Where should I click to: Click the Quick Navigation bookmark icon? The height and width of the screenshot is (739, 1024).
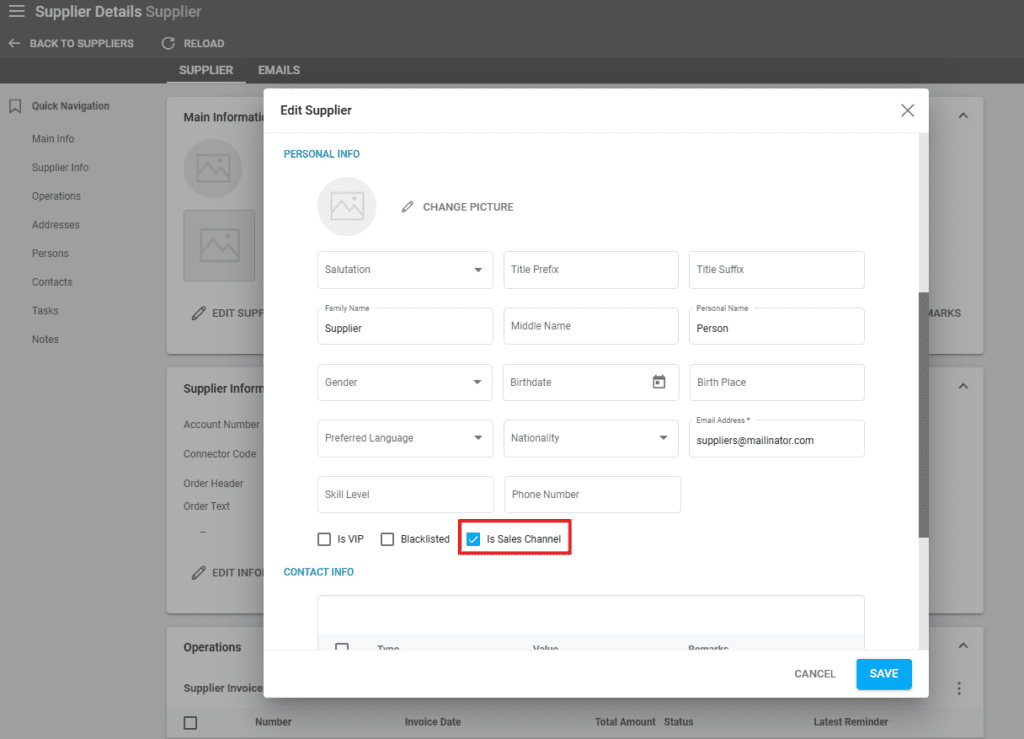click(15, 106)
